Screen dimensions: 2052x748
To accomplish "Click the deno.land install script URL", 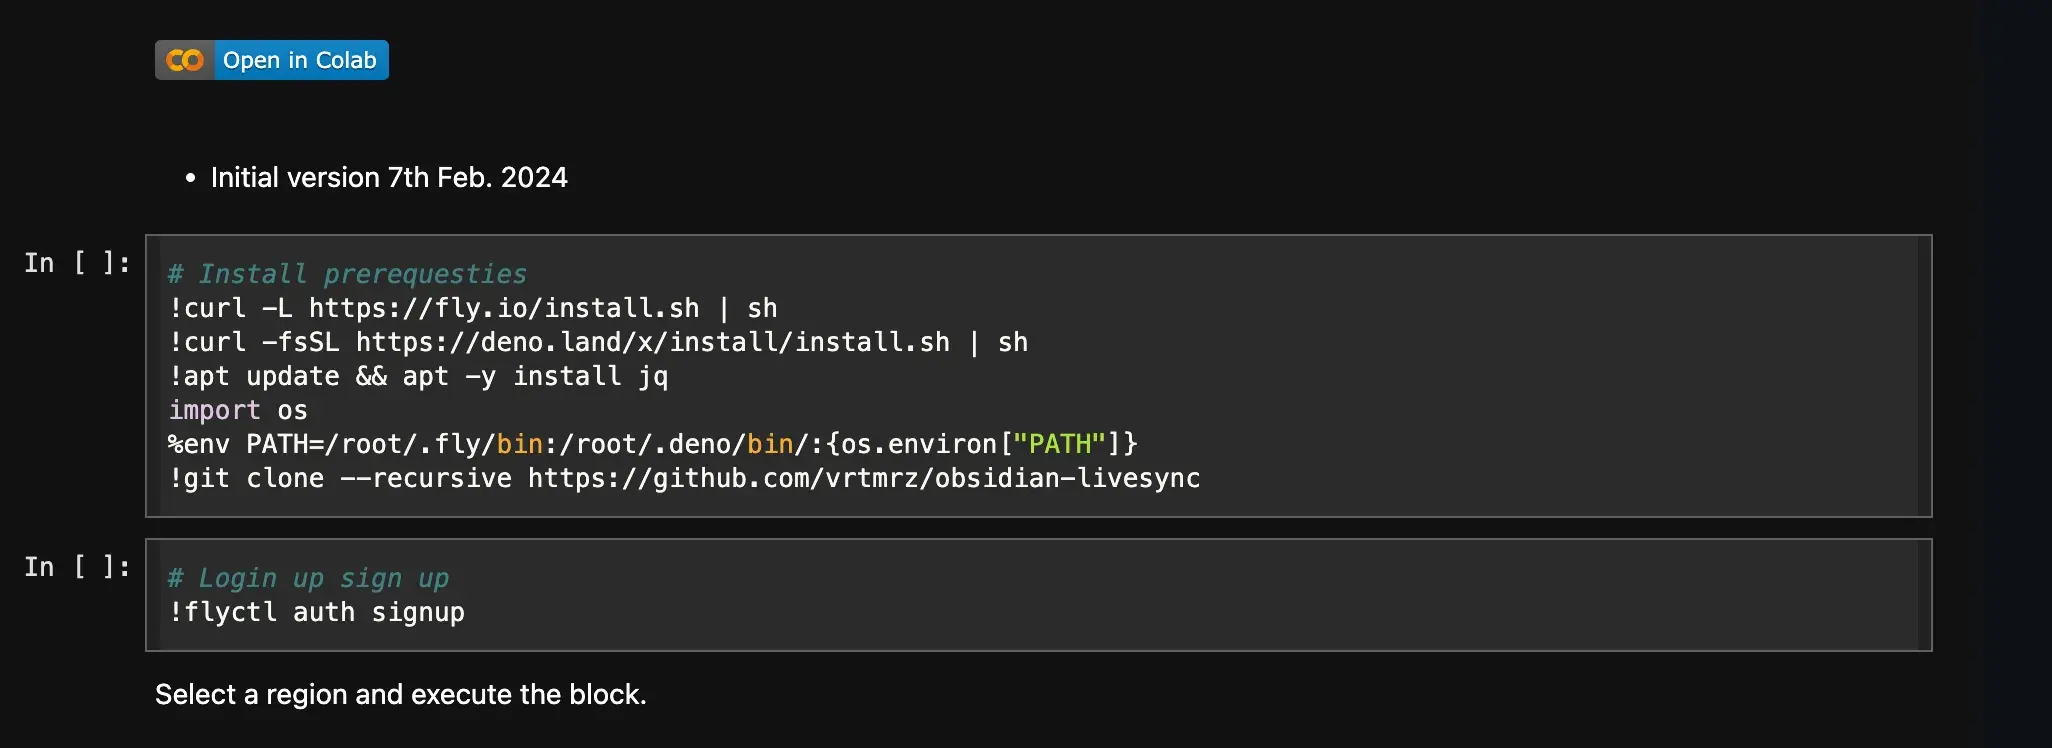I will [x=652, y=342].
